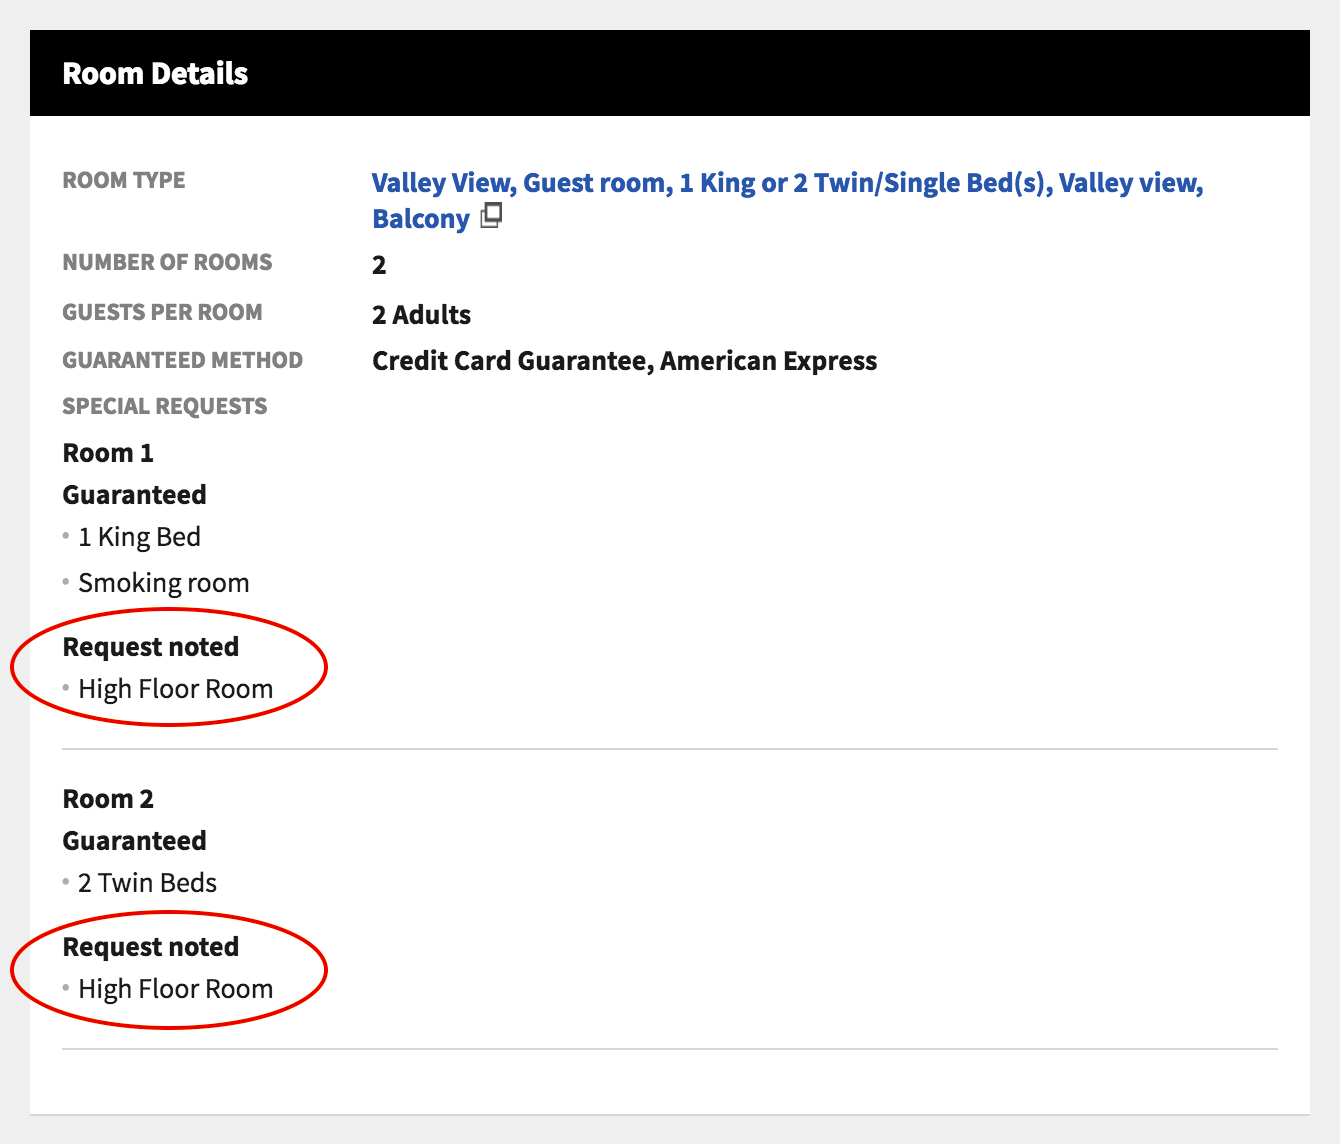Select the number of rooms value 2
The image size is (1340, 1144).
379,265
